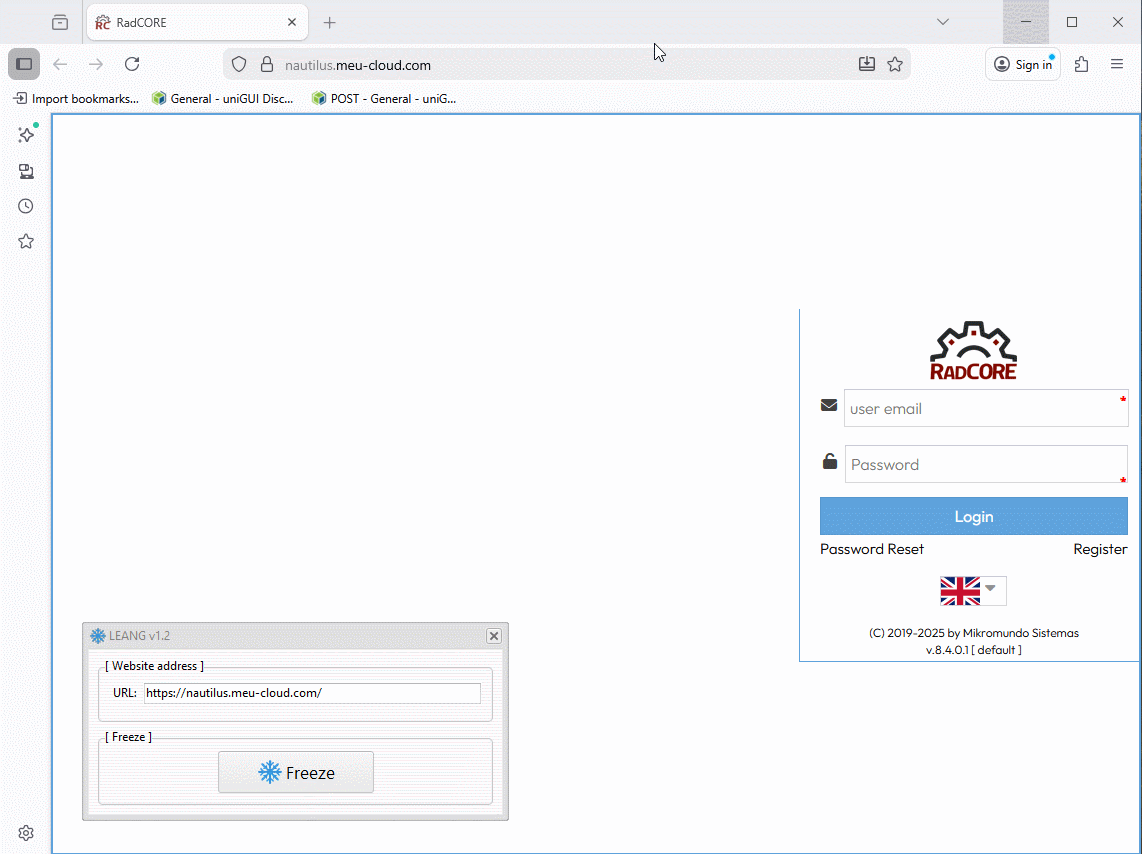Click the Sign in button
Image resolution: width=1142 pixels, height=854 pixels.
click(1023, 64)
